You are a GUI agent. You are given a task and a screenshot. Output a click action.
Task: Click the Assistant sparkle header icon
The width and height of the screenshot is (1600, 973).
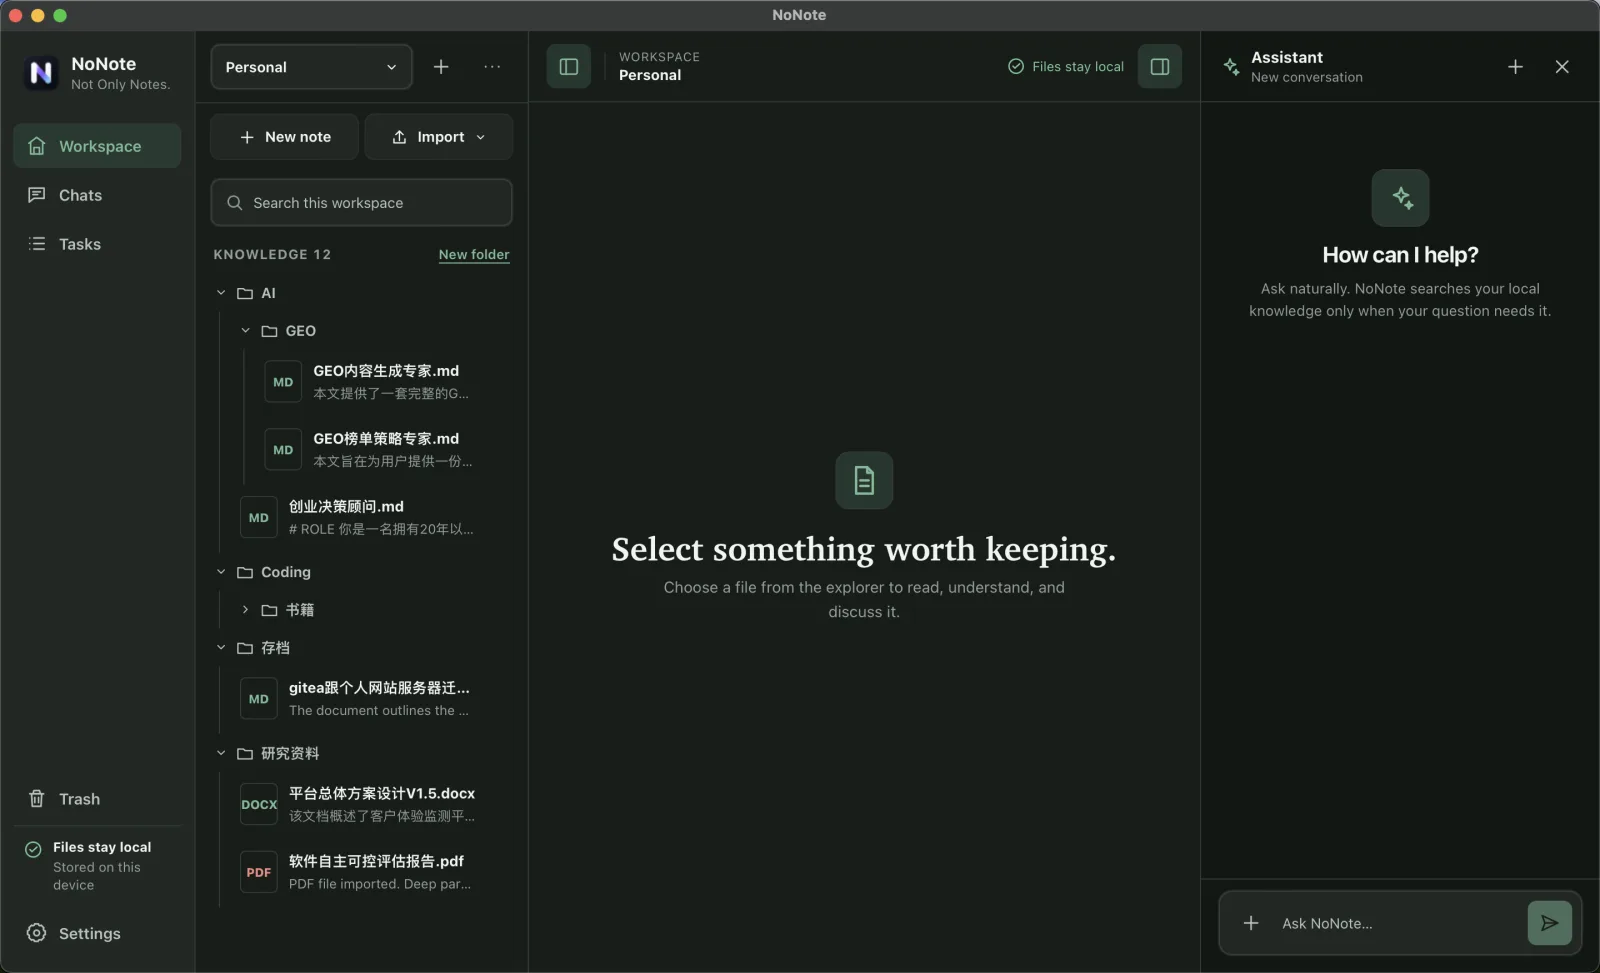coord(1231,67)
